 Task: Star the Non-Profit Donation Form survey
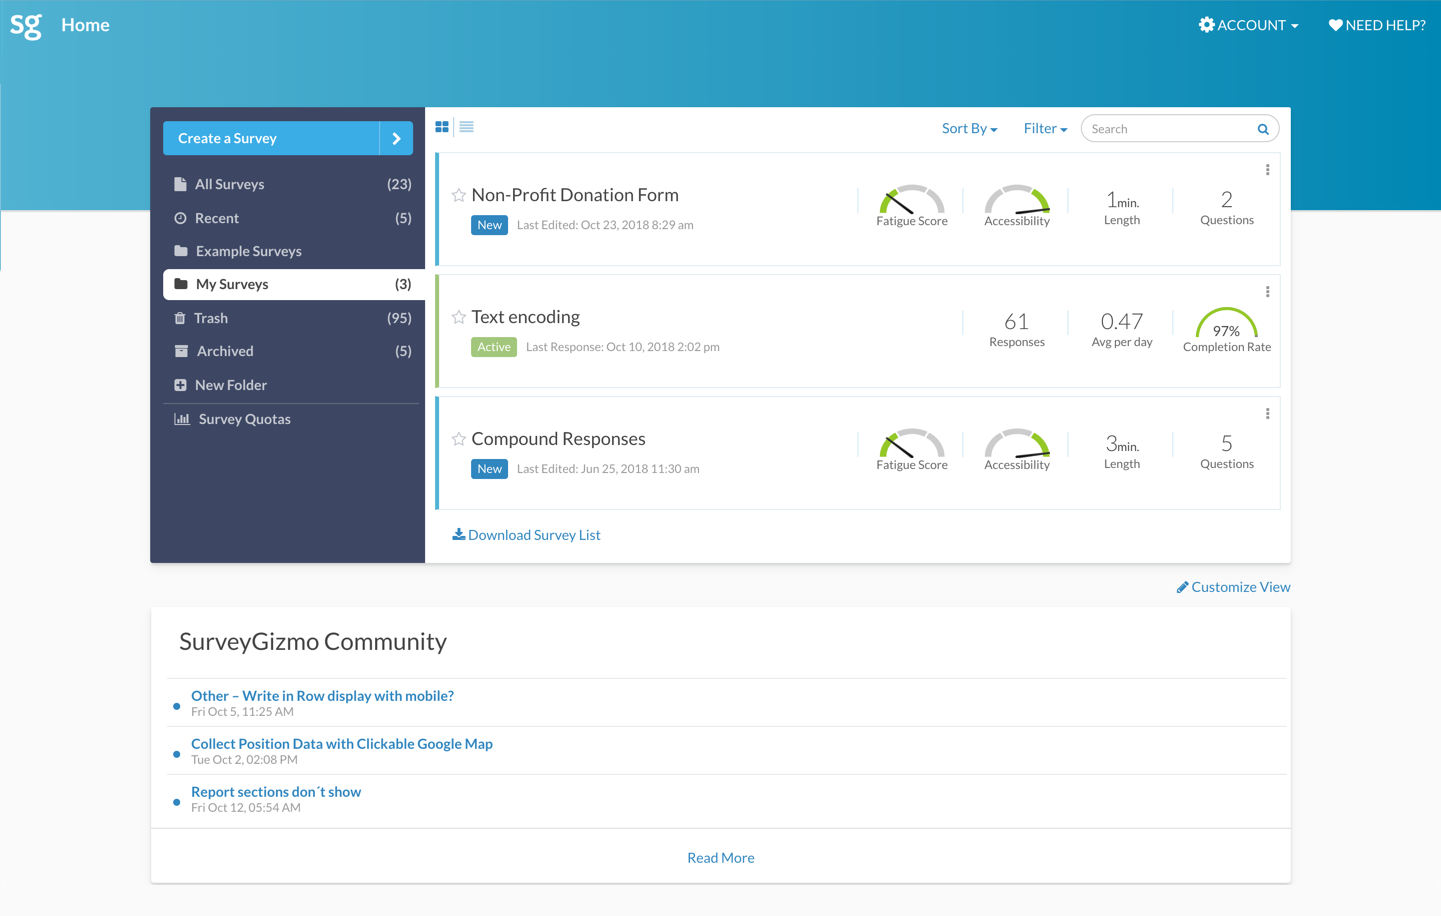pos(459,195)
